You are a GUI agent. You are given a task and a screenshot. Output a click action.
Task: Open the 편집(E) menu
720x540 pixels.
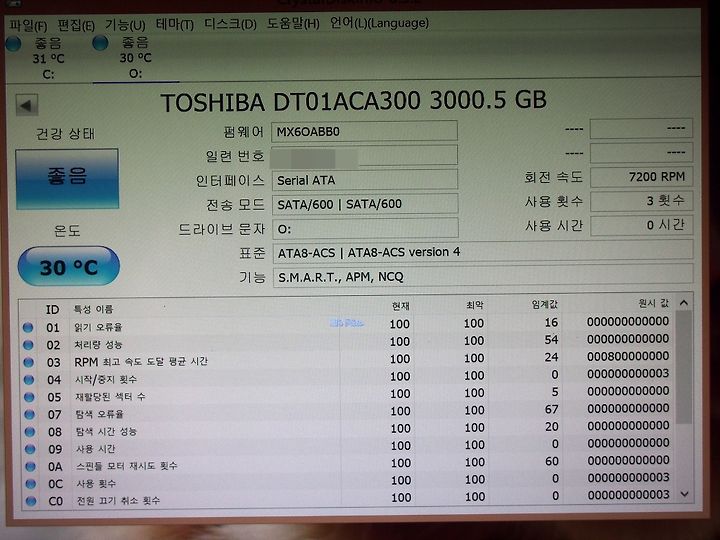(x=76, y=25)
